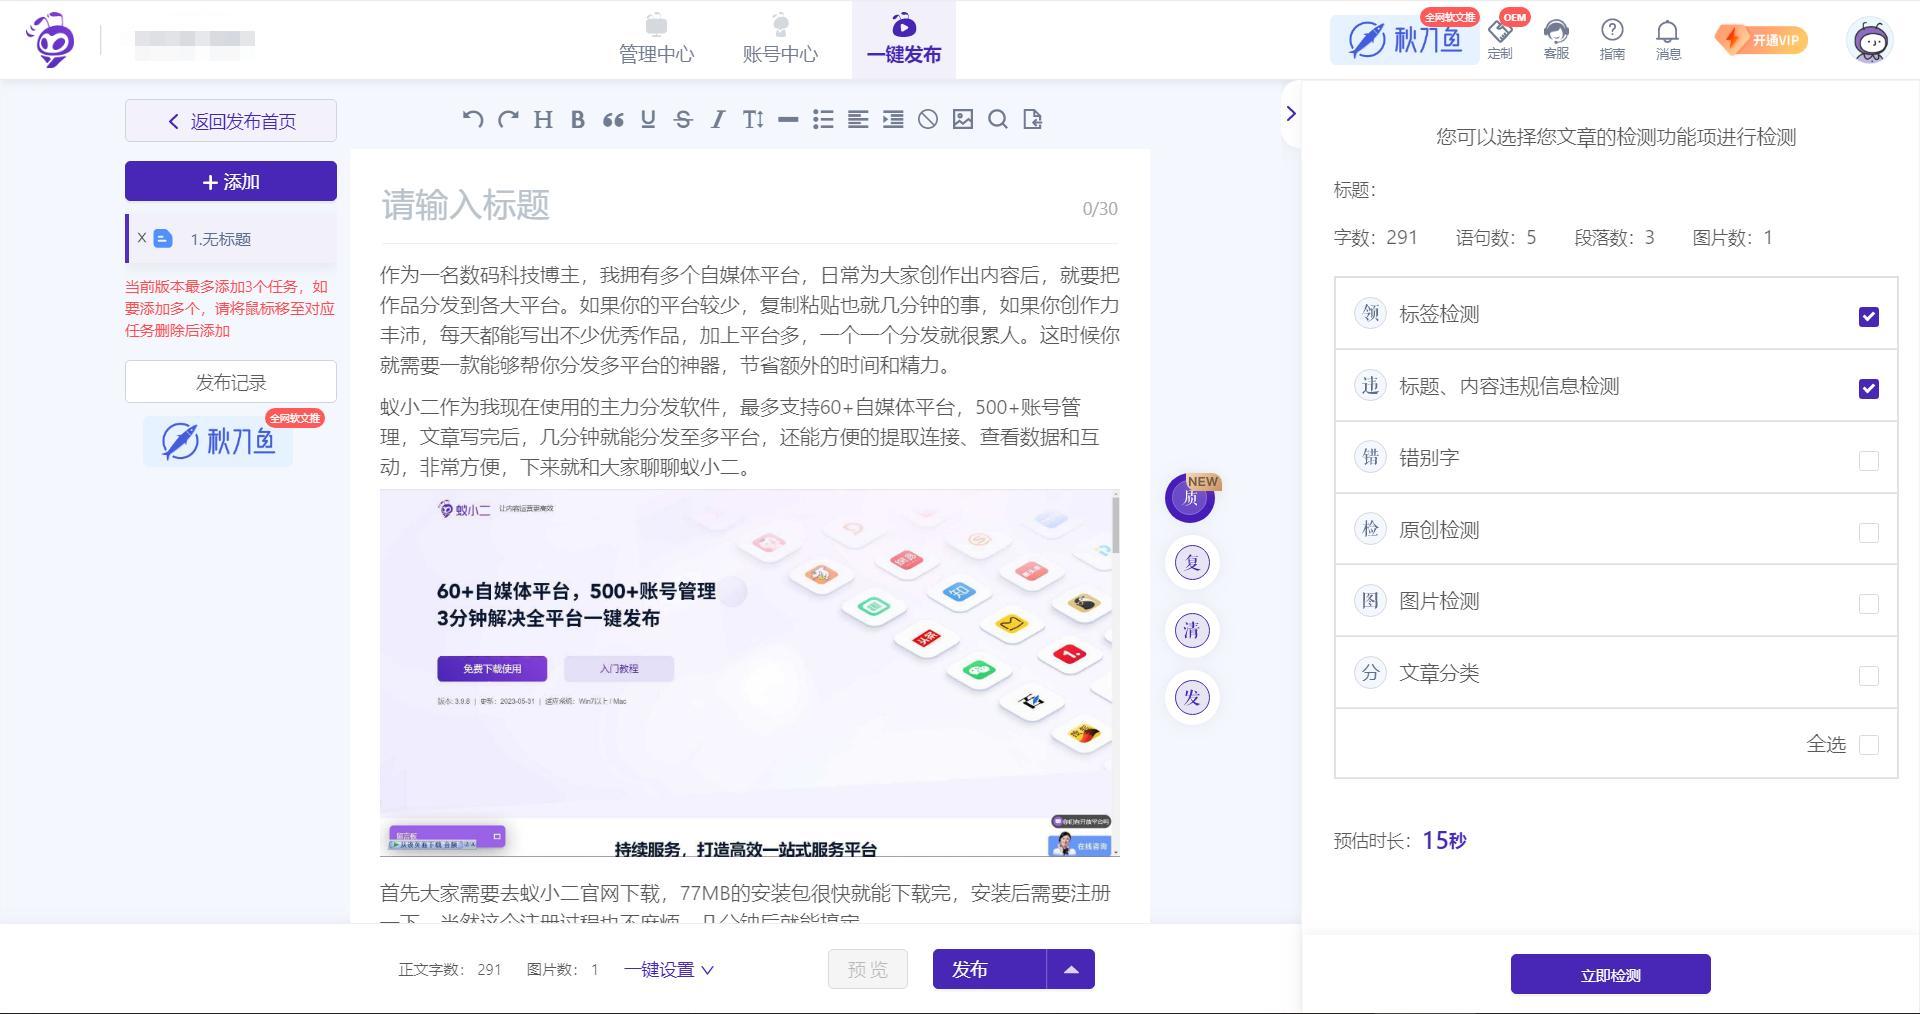Click the first paragraph starting 作为一名数码科技博主

tap(749, 320)
